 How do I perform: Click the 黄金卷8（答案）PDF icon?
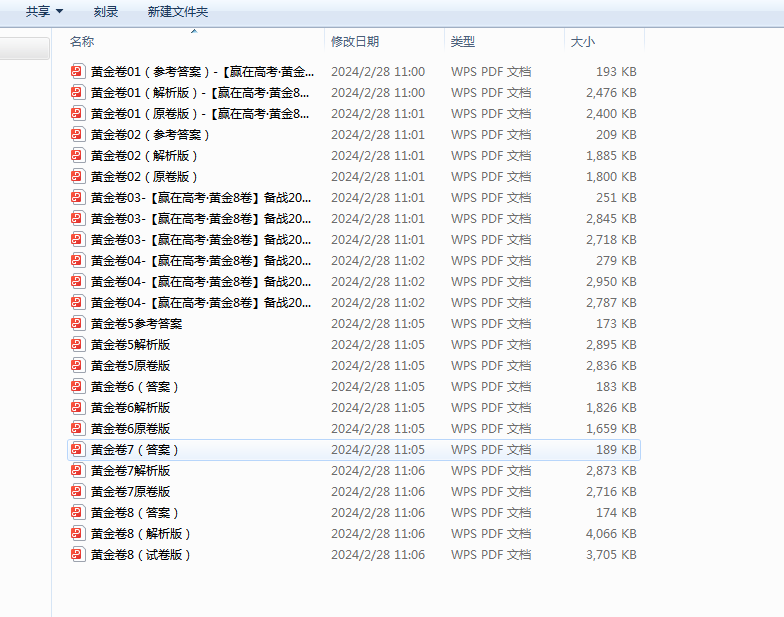point(78,512)
